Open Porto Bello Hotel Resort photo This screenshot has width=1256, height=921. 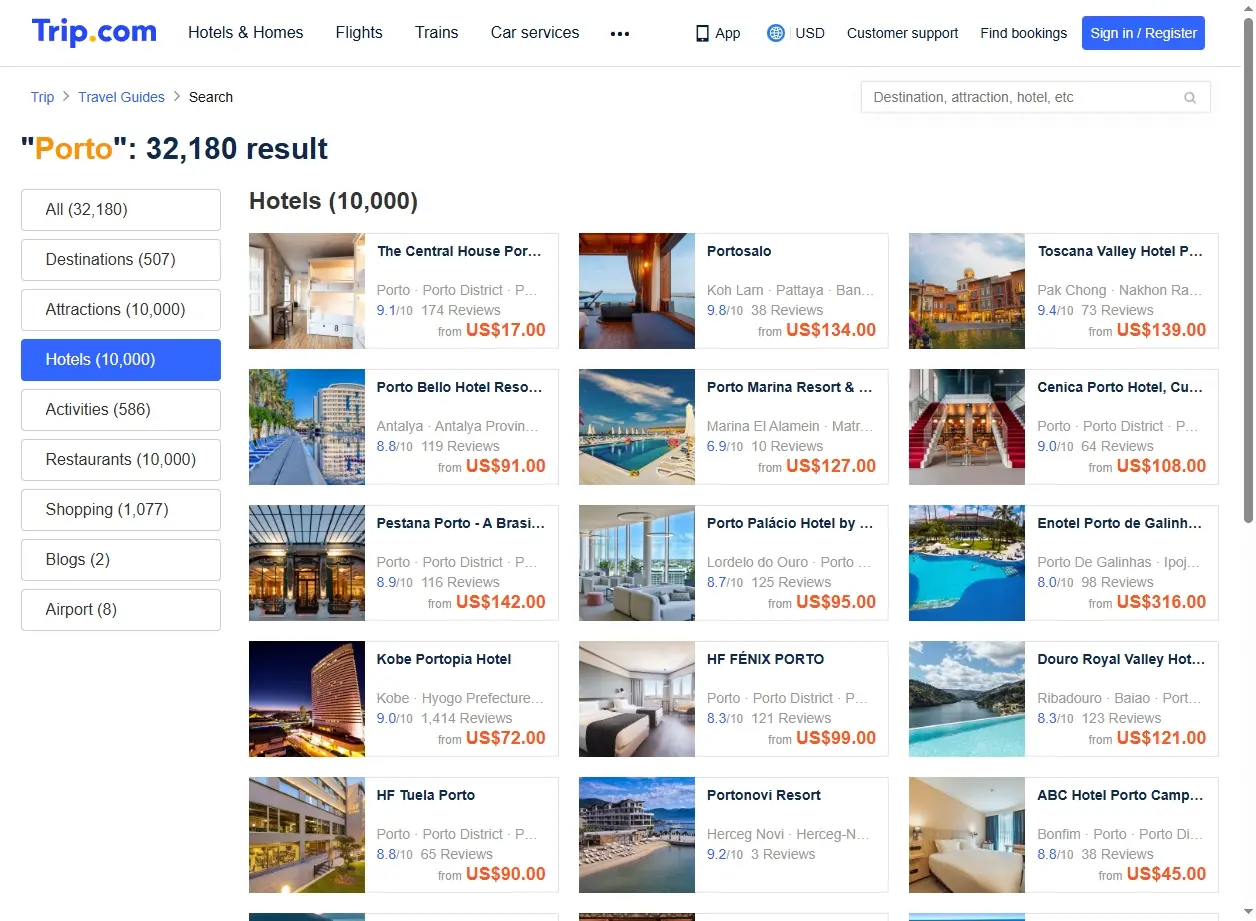[x=307, y=427]
